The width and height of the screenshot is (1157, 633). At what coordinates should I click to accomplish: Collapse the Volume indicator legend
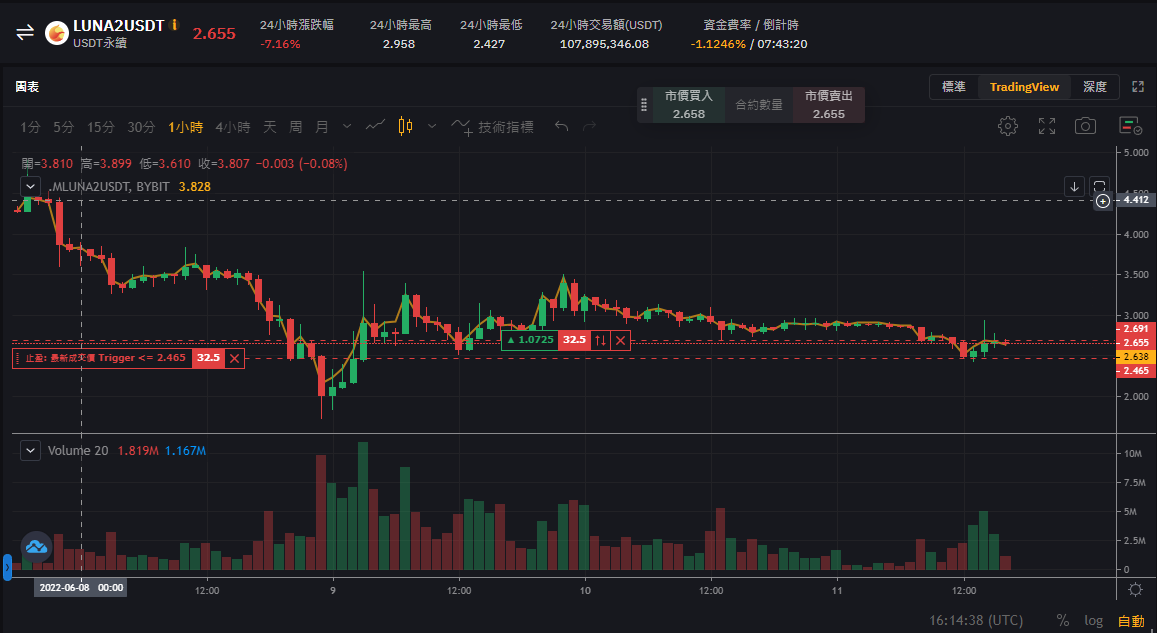click(30, 450)
